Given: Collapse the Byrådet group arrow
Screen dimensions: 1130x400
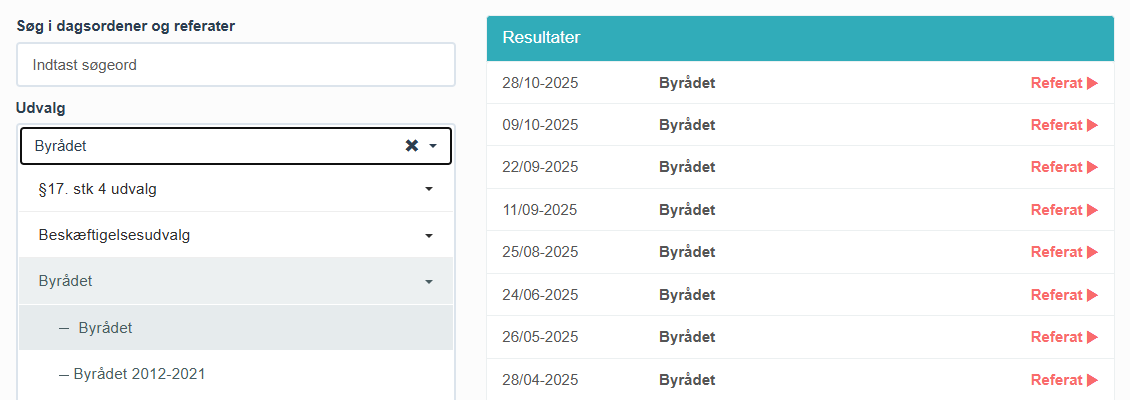Looking at the screenshot, I should point(428,282).
